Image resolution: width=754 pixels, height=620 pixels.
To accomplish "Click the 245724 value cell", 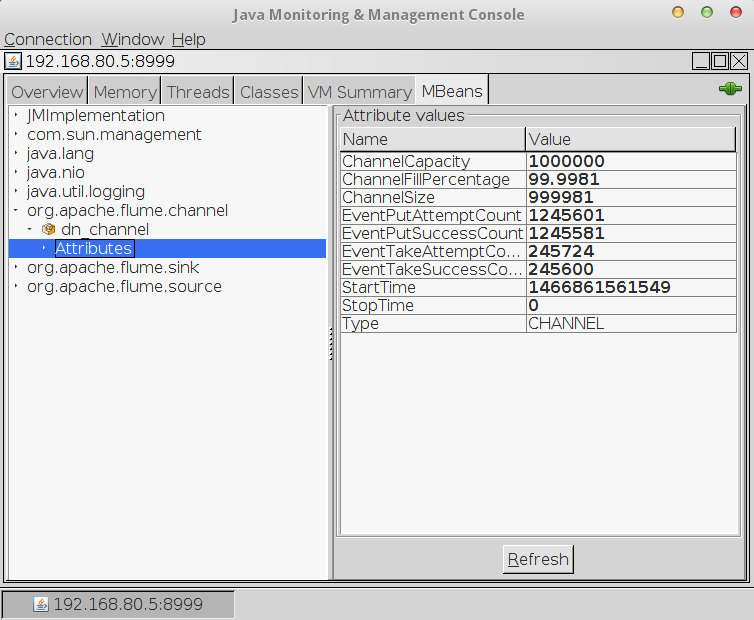I will tap(631, 251).
